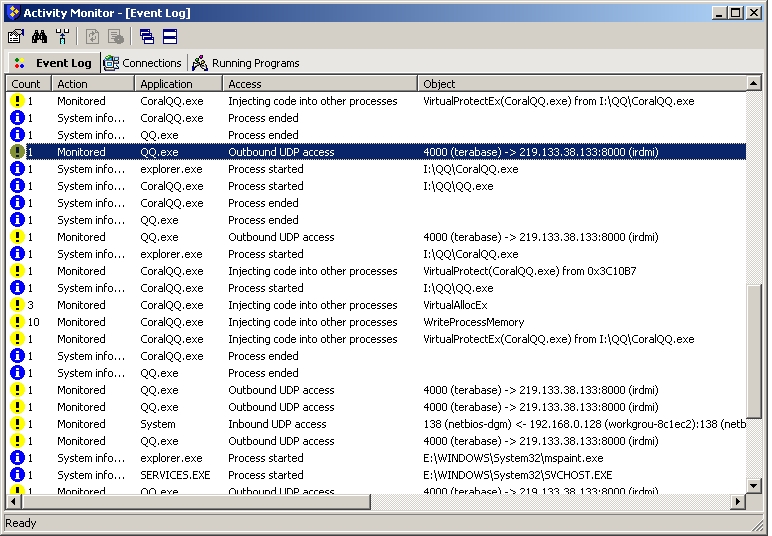The height and width of the screenshot is (536, 772).
Task: Click 'Process started' in SVCHOST.EXE row
Action: 266,475
